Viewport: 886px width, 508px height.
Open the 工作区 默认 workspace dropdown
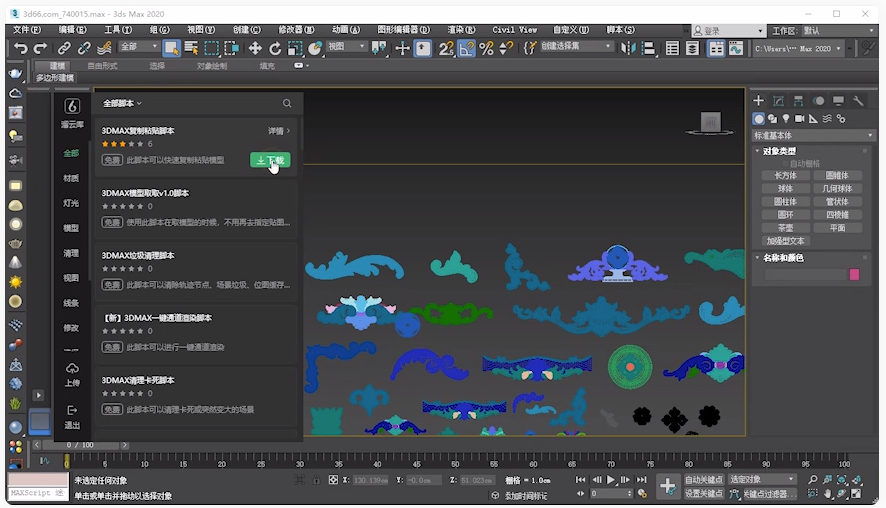(x=839, y=31)
